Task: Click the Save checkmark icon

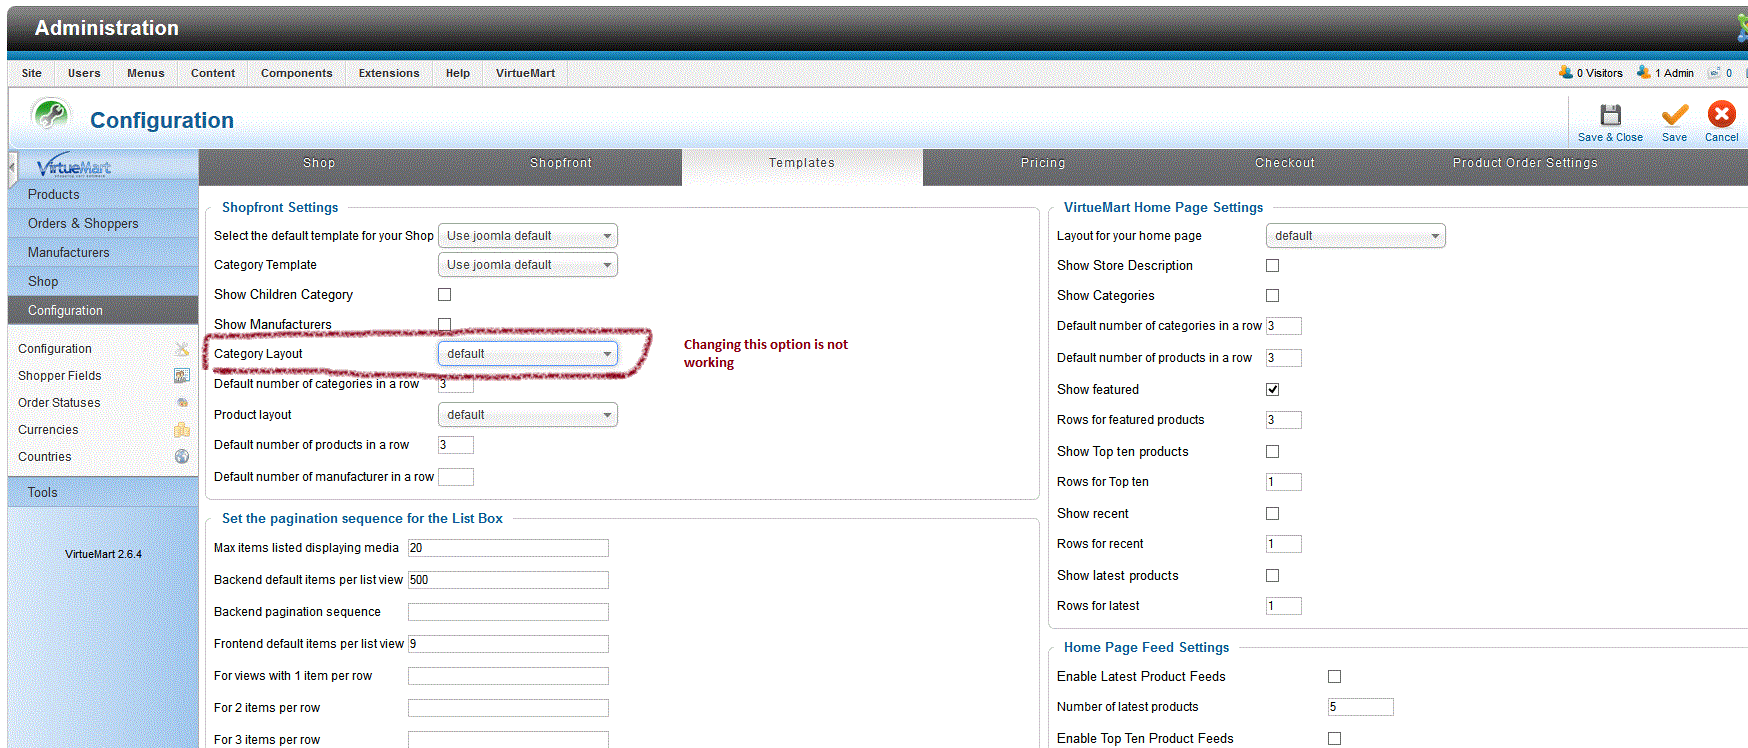Action: click(x=1675, y=115)
